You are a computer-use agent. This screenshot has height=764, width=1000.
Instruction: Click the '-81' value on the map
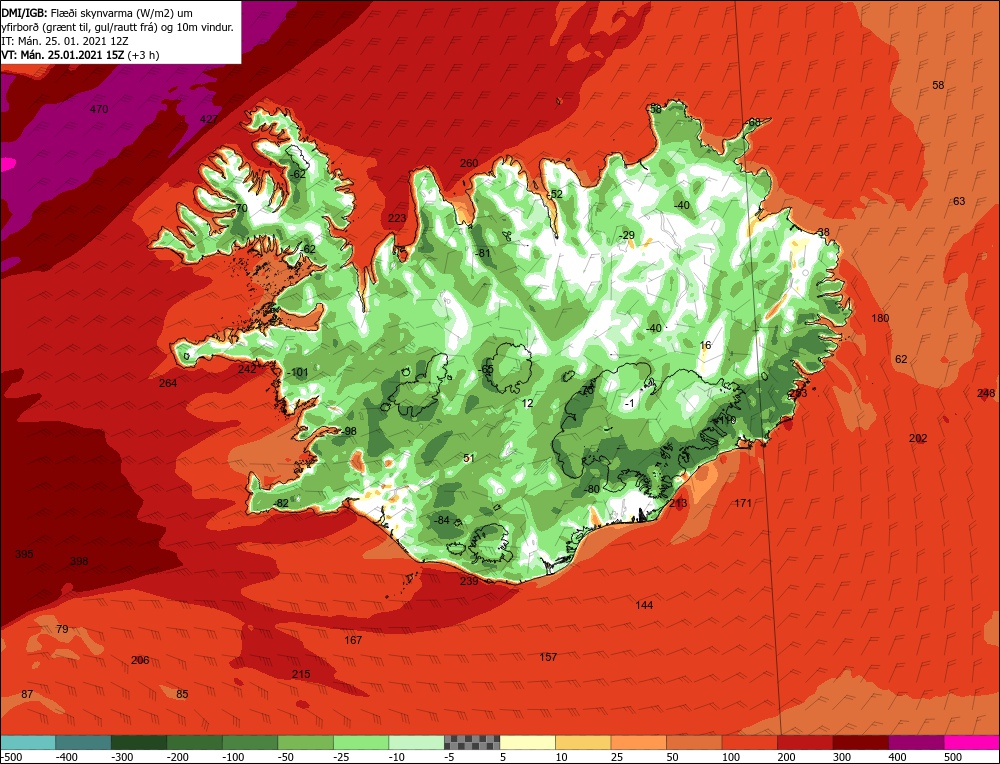[483, 253]
